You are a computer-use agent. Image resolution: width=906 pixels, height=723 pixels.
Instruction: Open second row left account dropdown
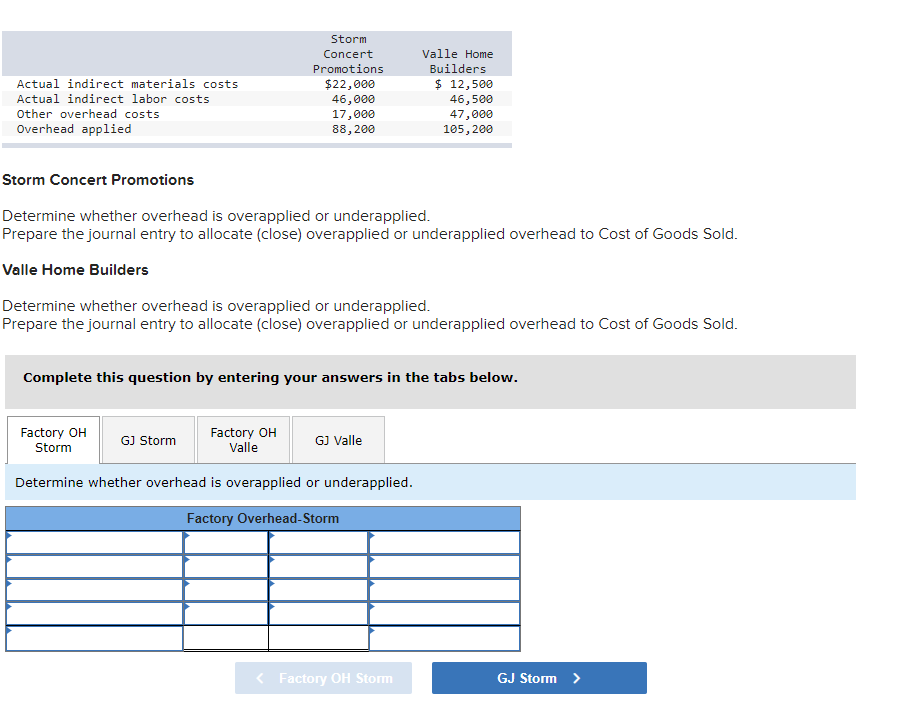tap(95, 566)
